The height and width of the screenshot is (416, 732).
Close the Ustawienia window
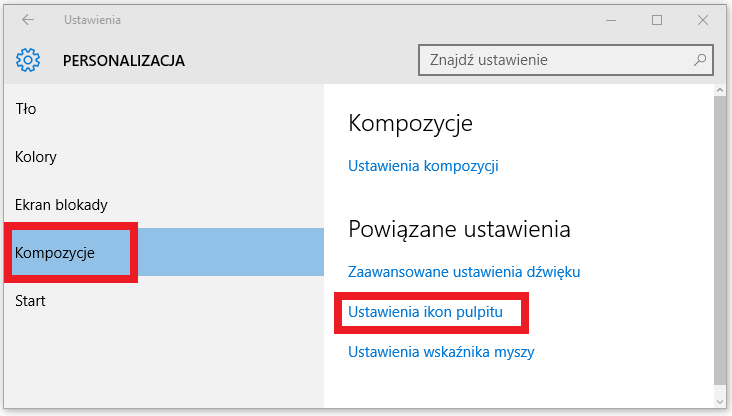(x=703, y=20)
